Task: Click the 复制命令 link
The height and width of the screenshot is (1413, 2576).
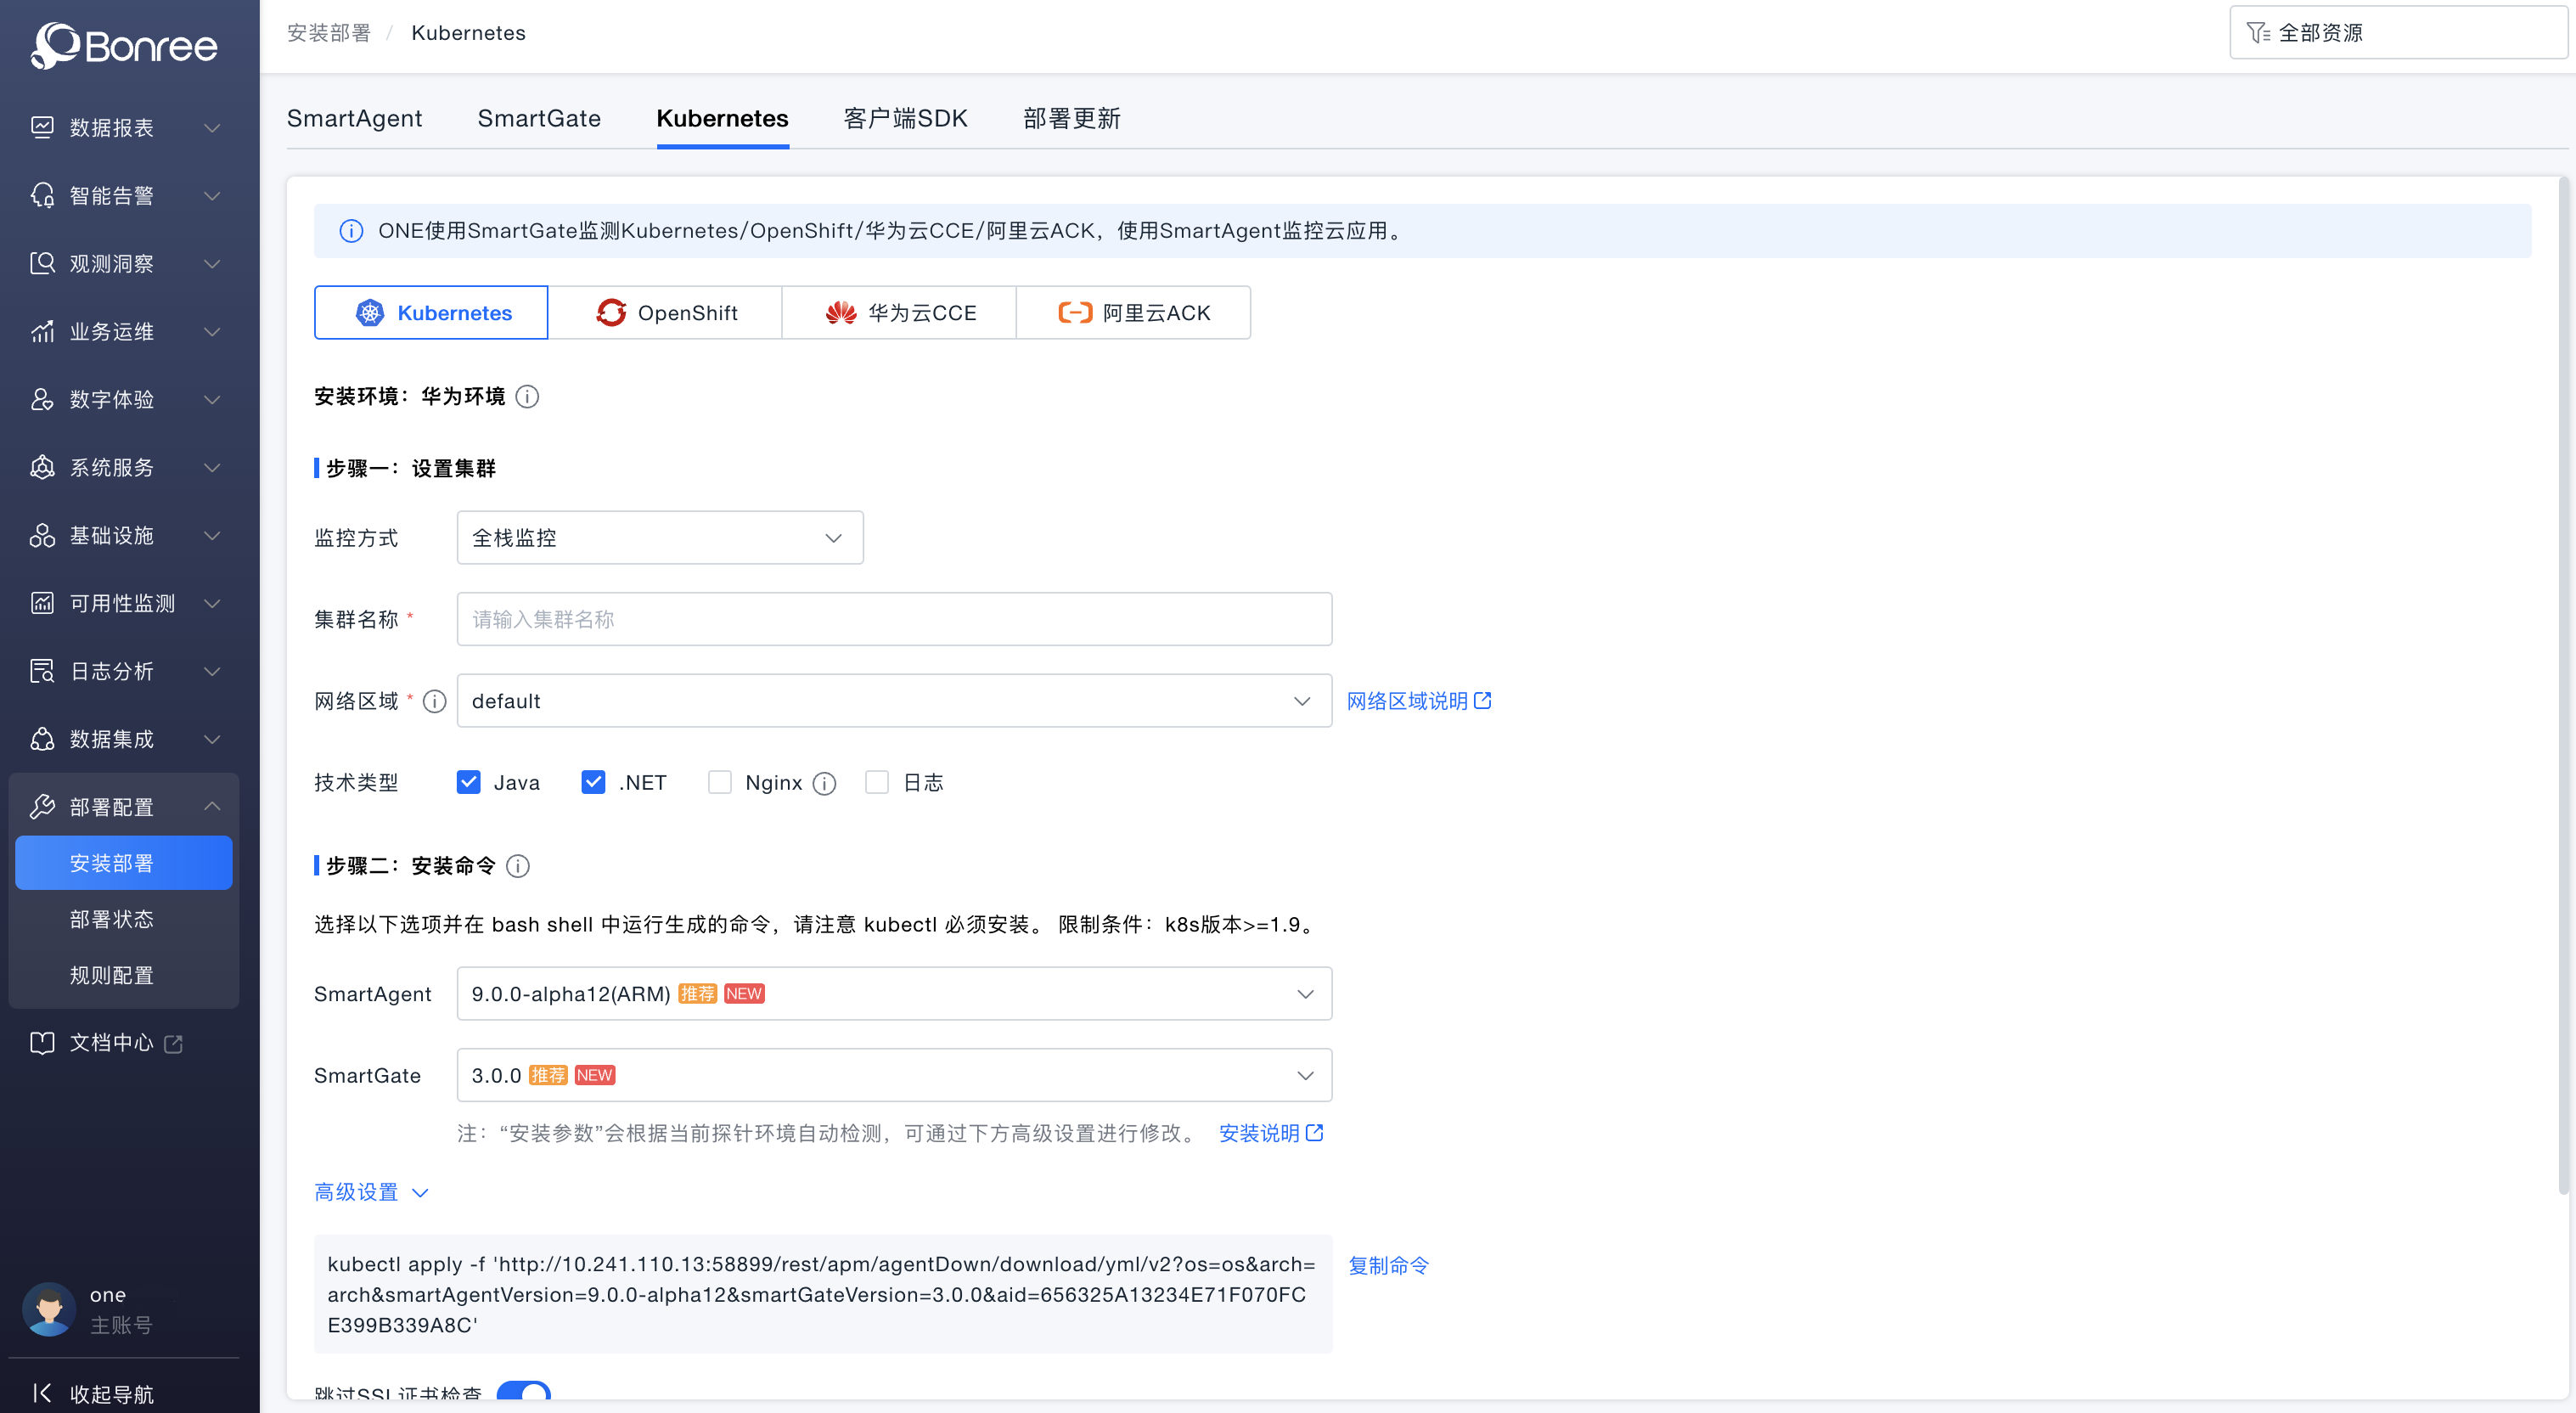Action: point(1388,1265)
